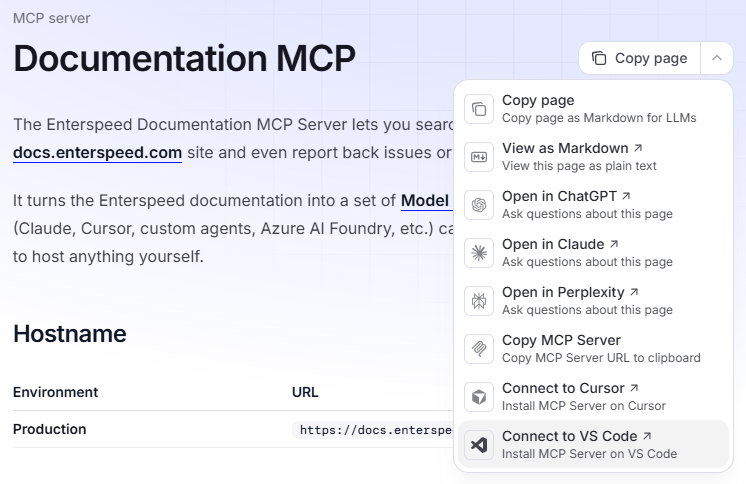Choose 'Open in Claude' entry
This screenshot has width=746, height=484.
click(x=593, y=253)
